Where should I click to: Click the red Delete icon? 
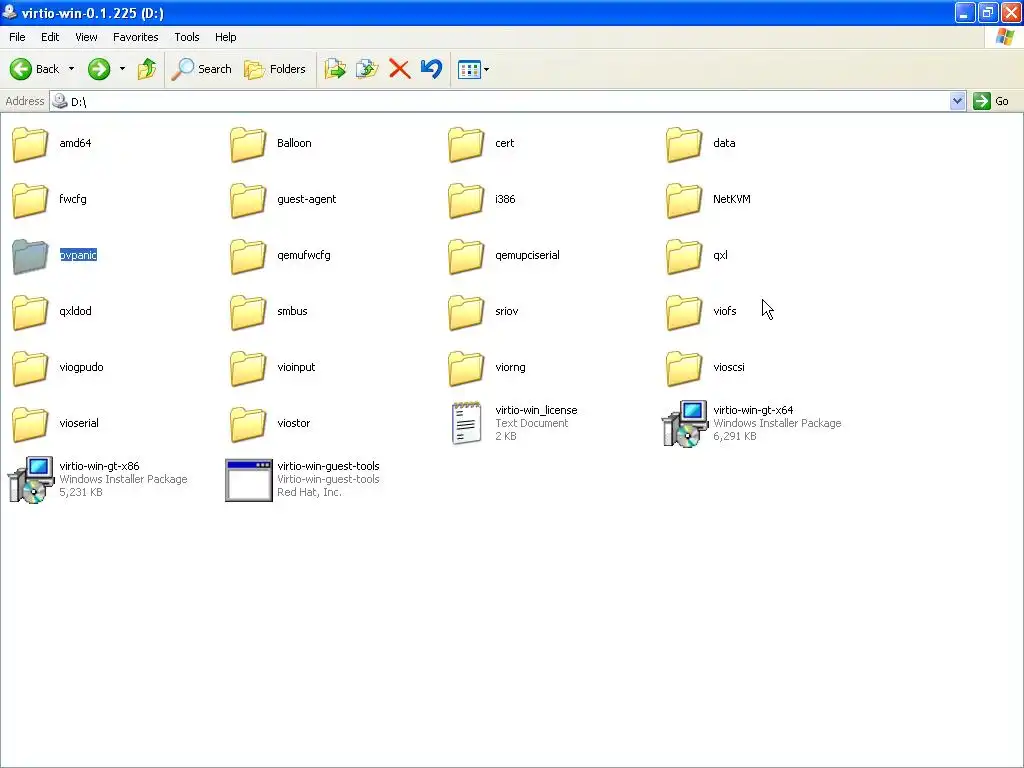(399, 69)
